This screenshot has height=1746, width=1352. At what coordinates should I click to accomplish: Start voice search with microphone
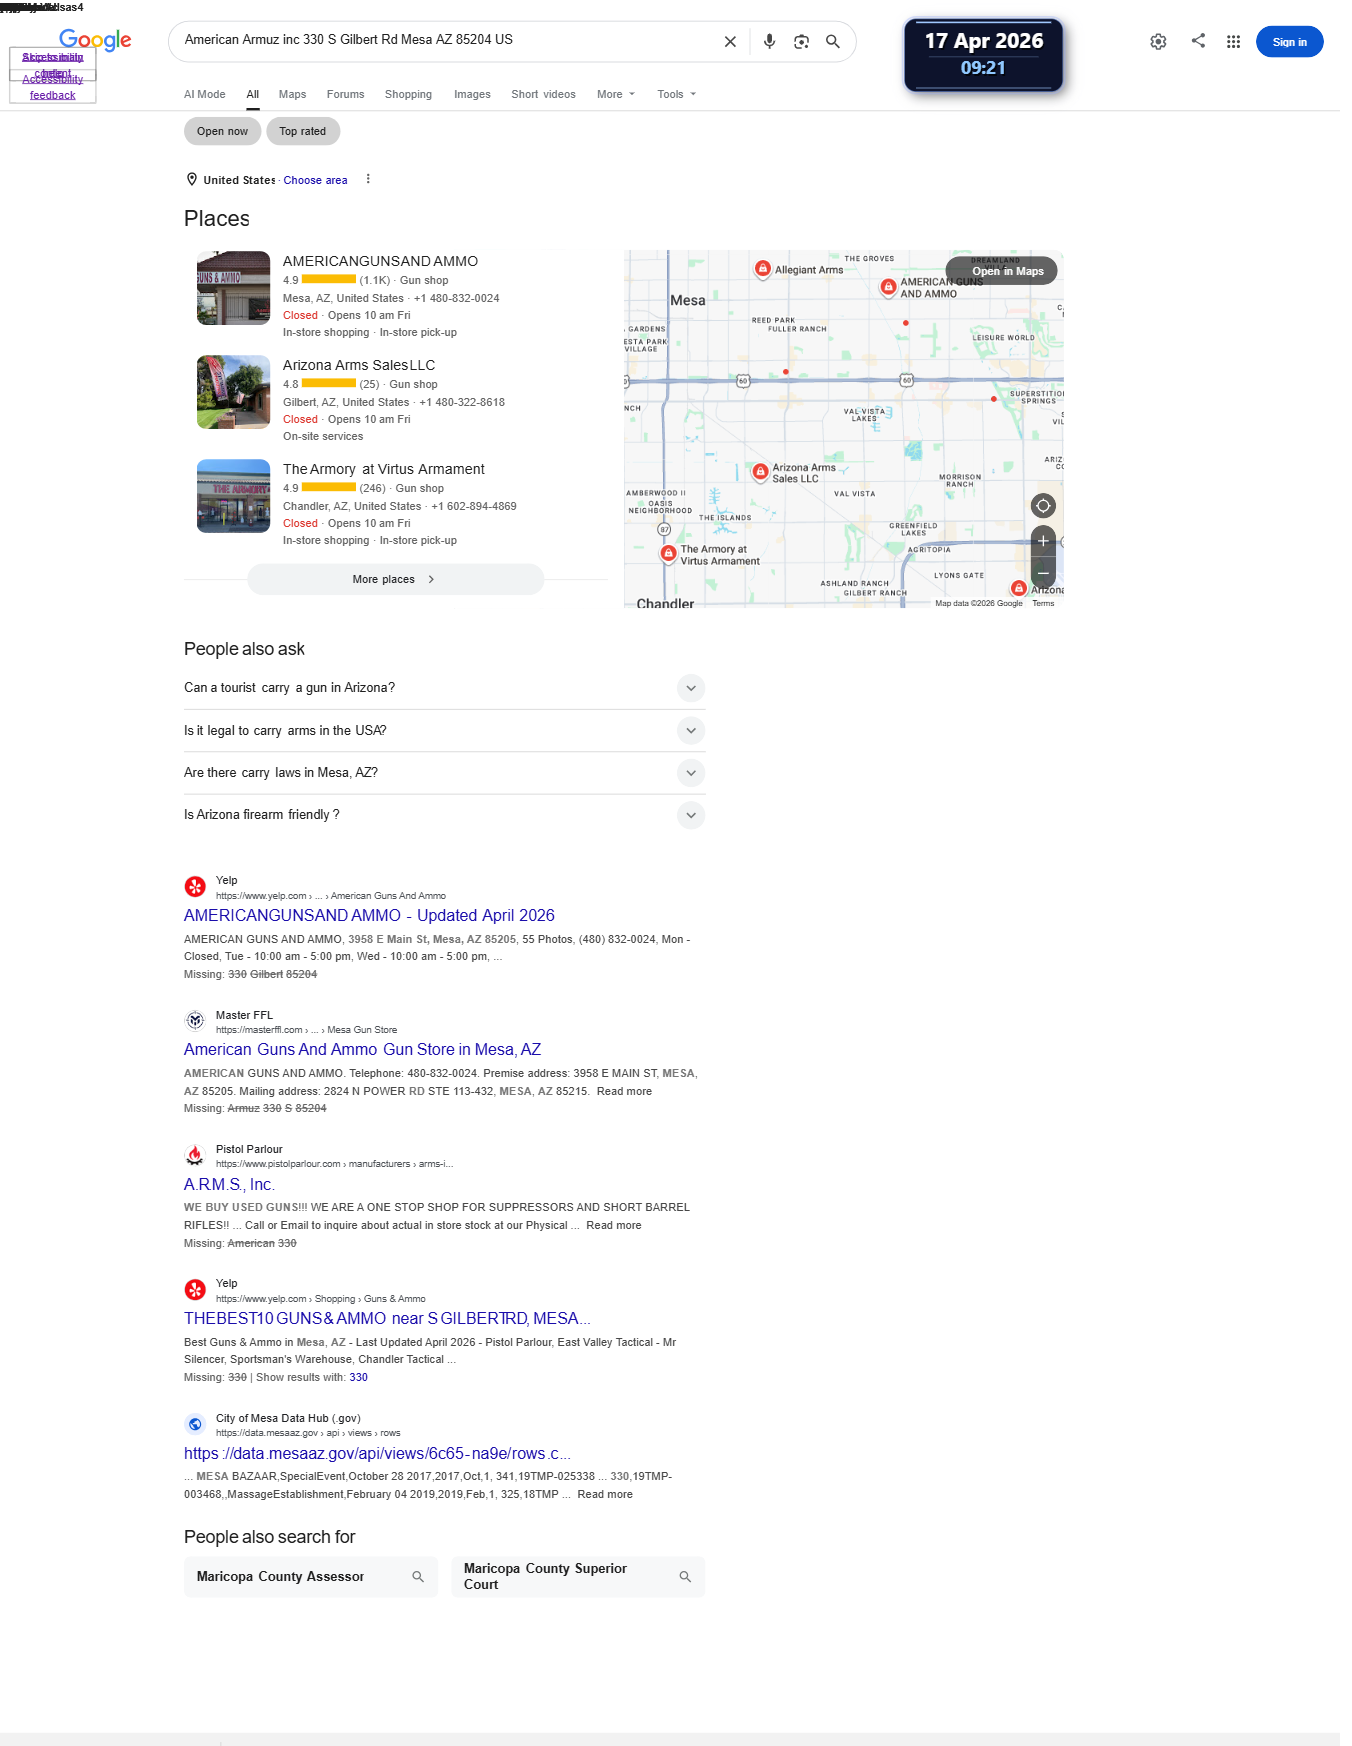coord(769,42)
